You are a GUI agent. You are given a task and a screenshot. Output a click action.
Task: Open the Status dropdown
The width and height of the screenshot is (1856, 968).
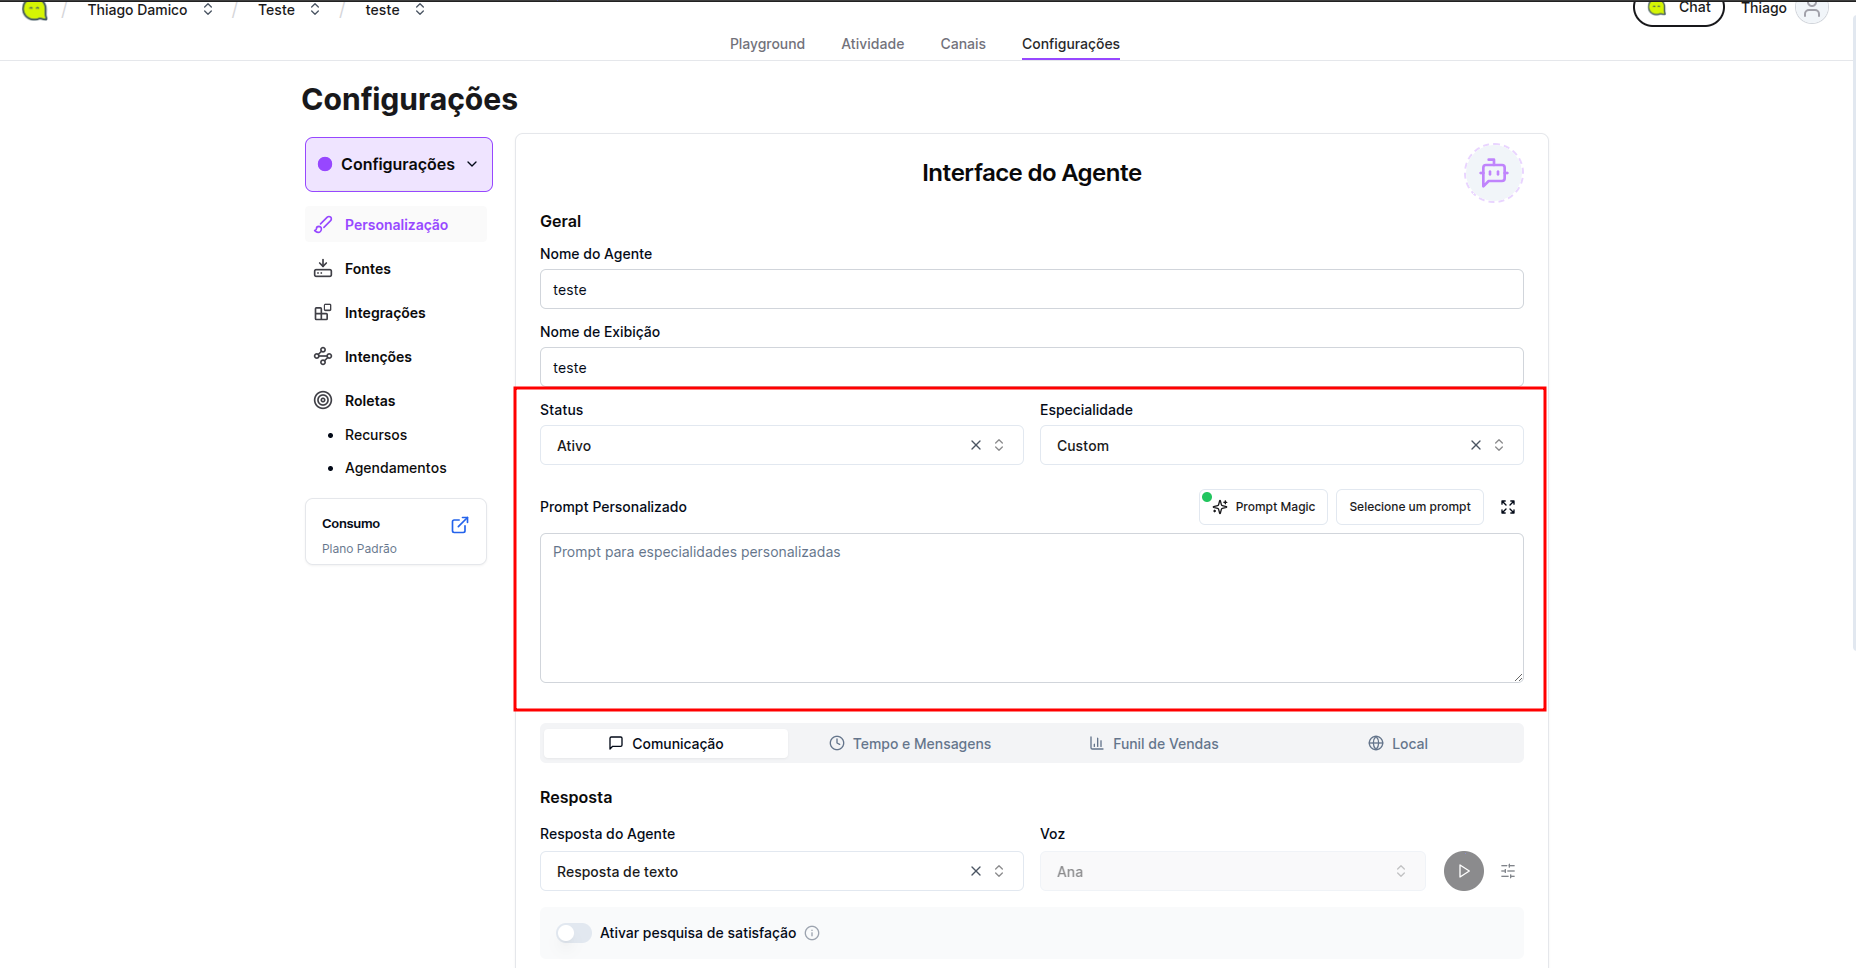point(760,445)
